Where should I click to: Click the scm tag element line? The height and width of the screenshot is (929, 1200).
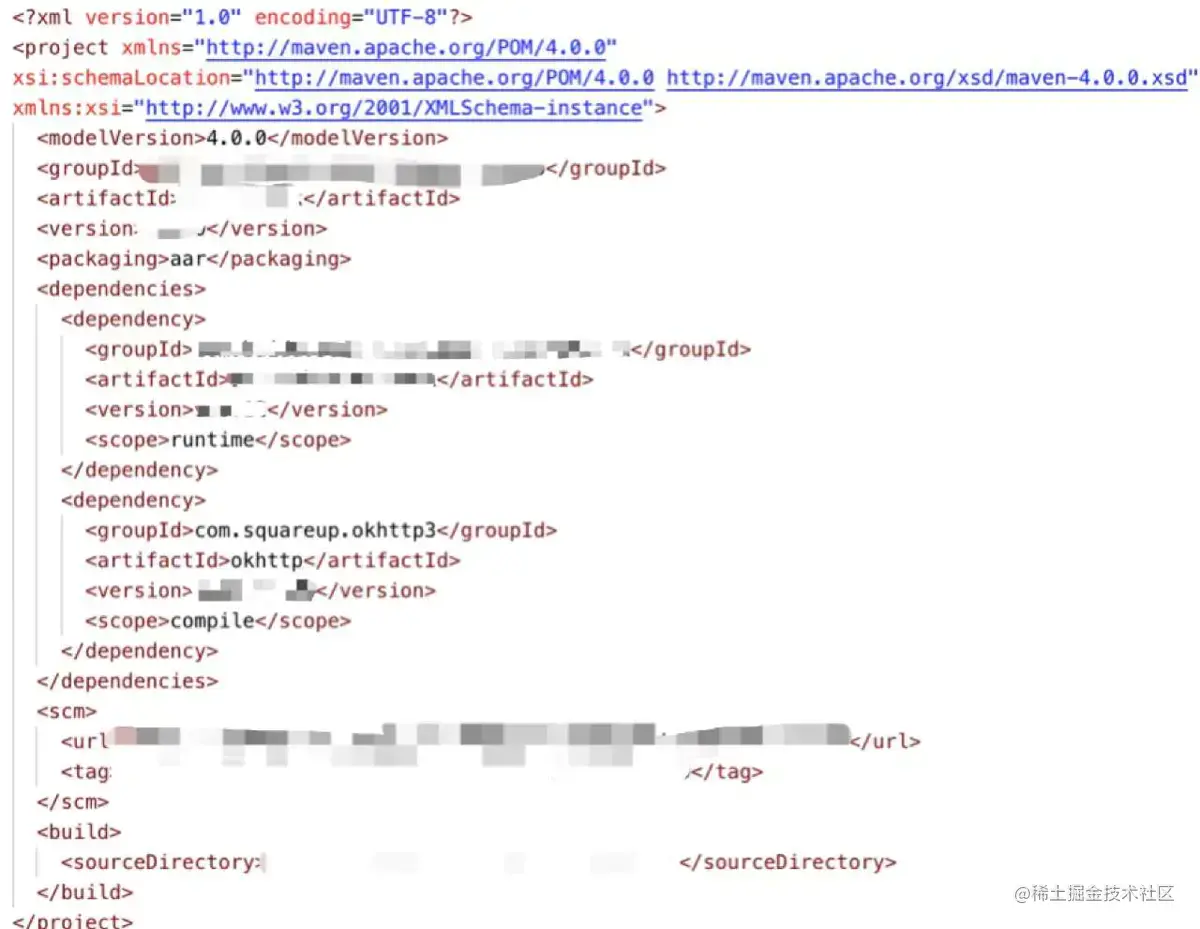click(412, 772)
